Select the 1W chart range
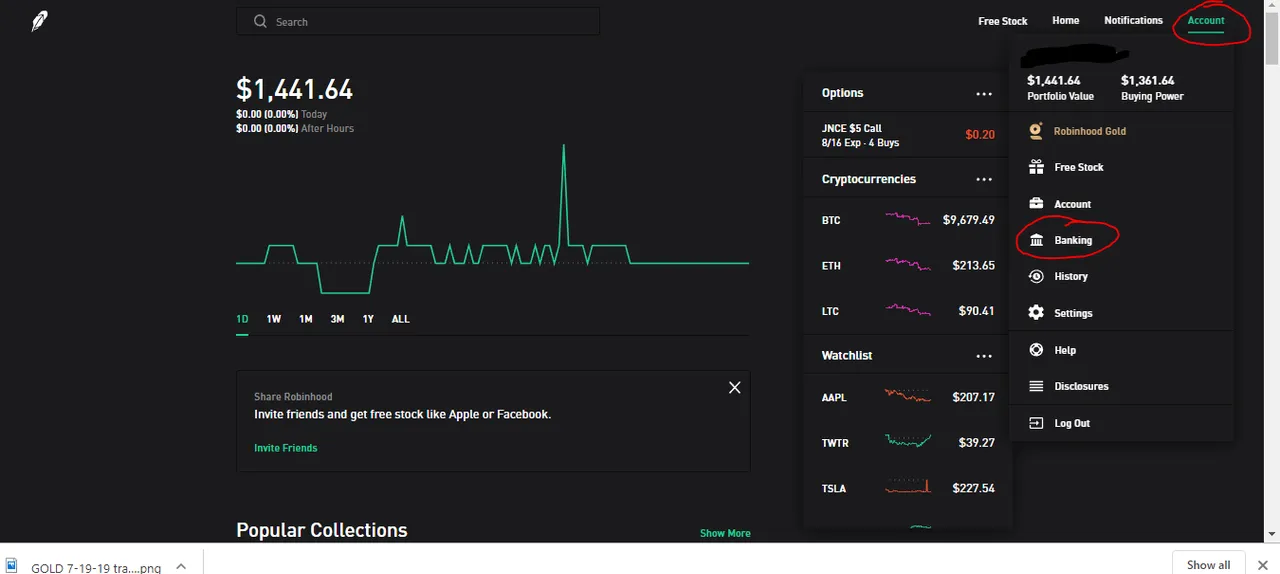 pyautogui.click(x=274, y=319)
